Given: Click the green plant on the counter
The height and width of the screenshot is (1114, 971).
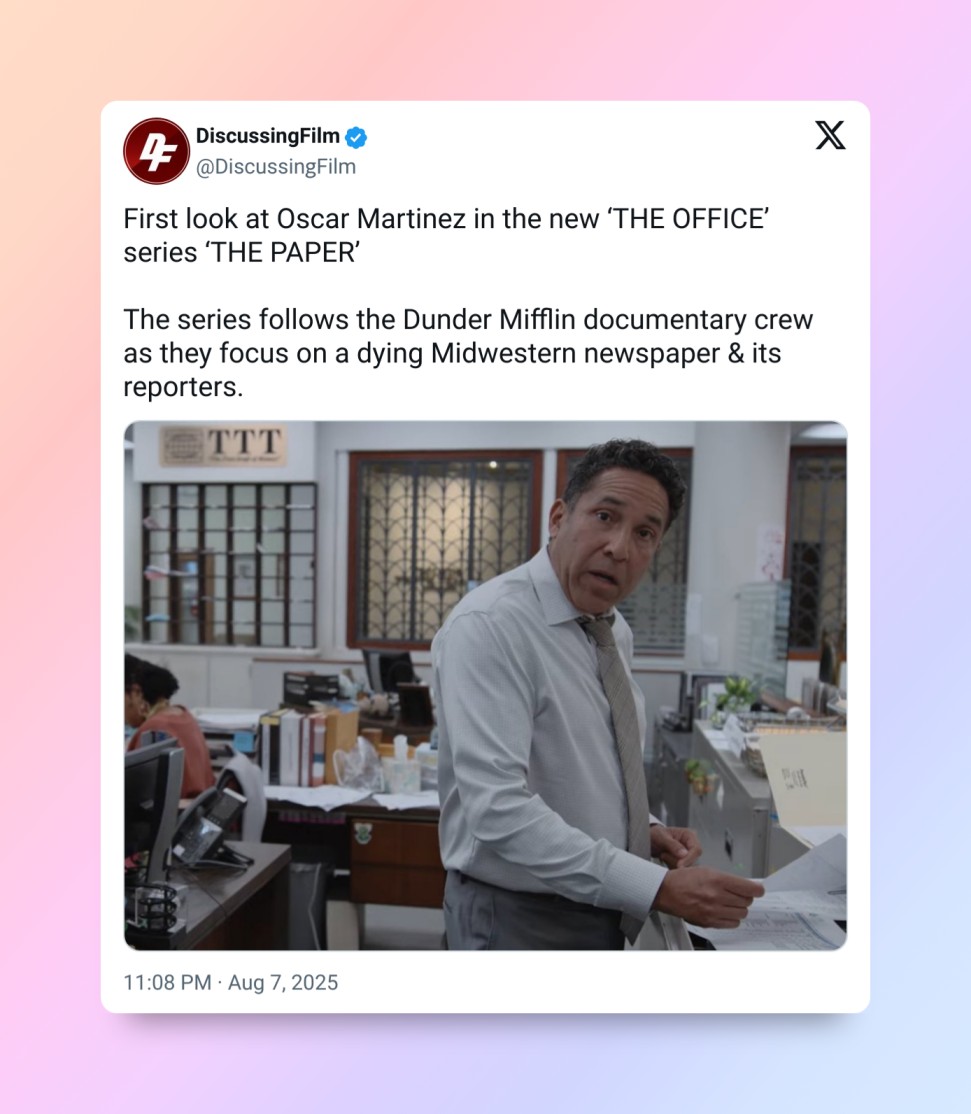Looking at the screenshot, I should coord(734,692).
